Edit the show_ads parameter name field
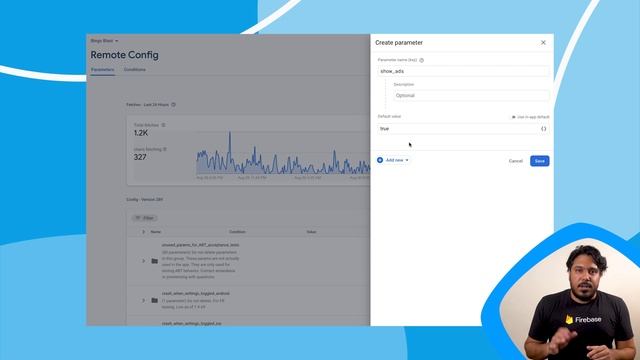This screenshot has height=360, width=640. tap(463, 71)
